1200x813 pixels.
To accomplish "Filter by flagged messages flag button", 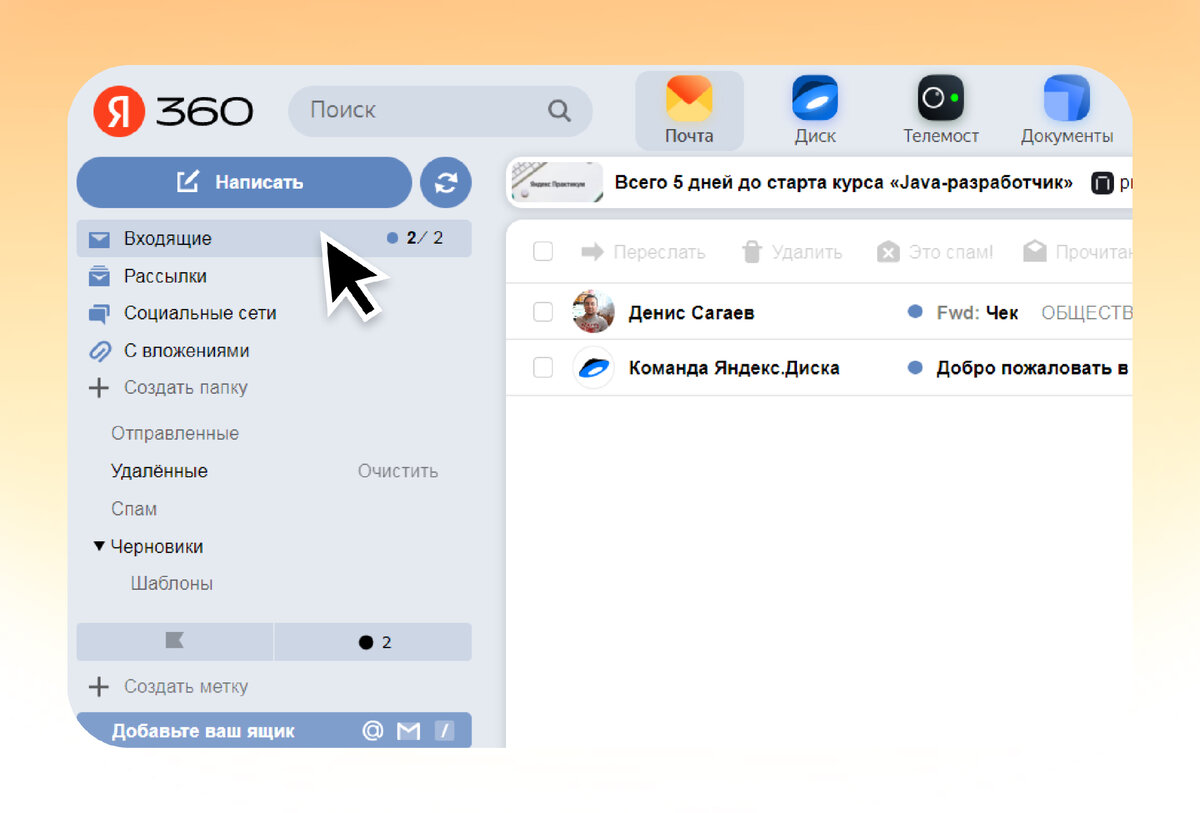I will pyautogui.click(x=175, y=642).
